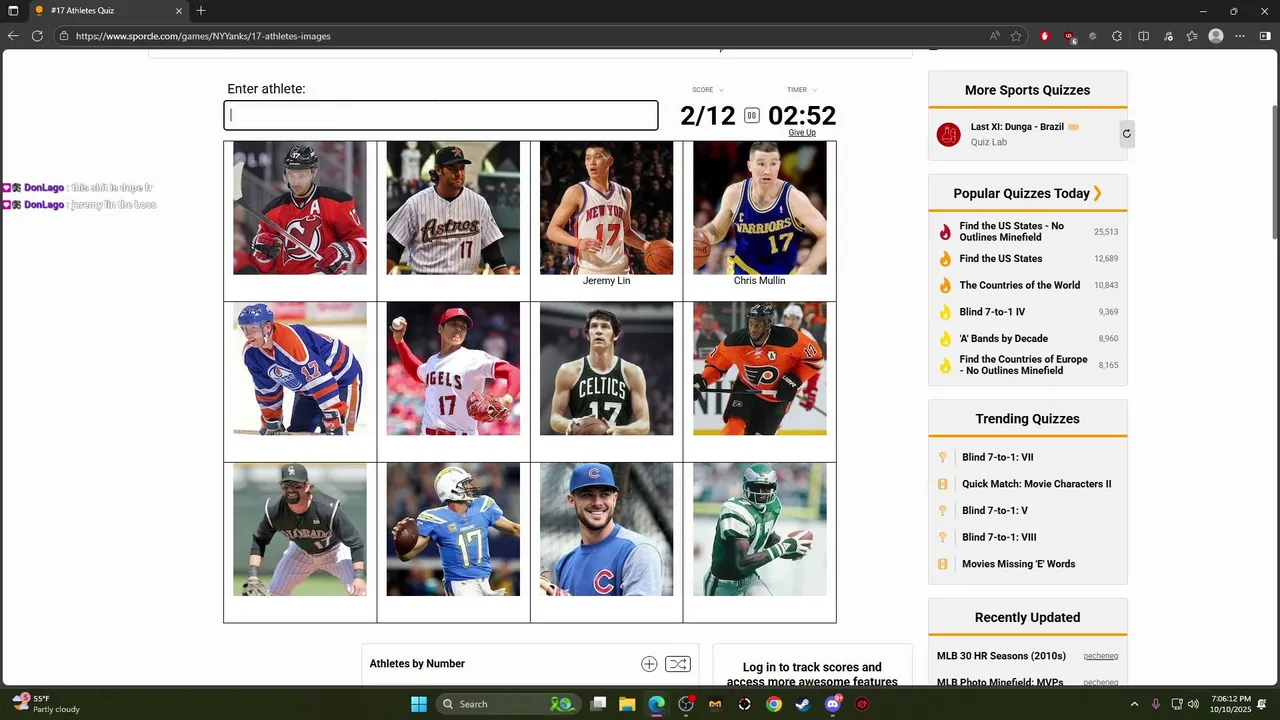Image resolution: width=1280 pixels, height=720 pixels.
Task: Open Find the Countries of Europe minefield quiz
Action: [x=1023, y=365]
